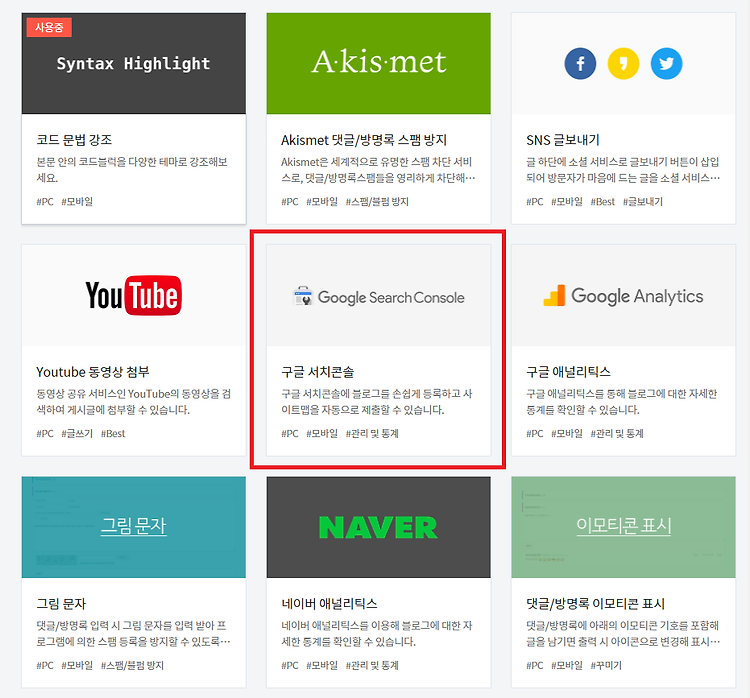Open Youtube 동영상 첨부 plugin title
The image size is (750, 698).
tap(93, 372)
